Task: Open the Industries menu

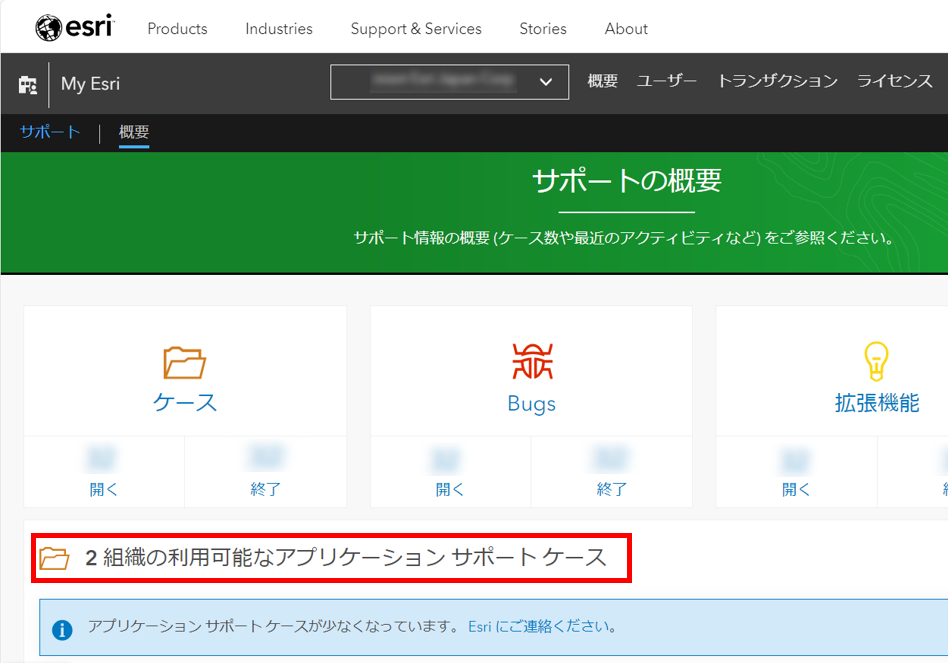Action: coord(279,28)
